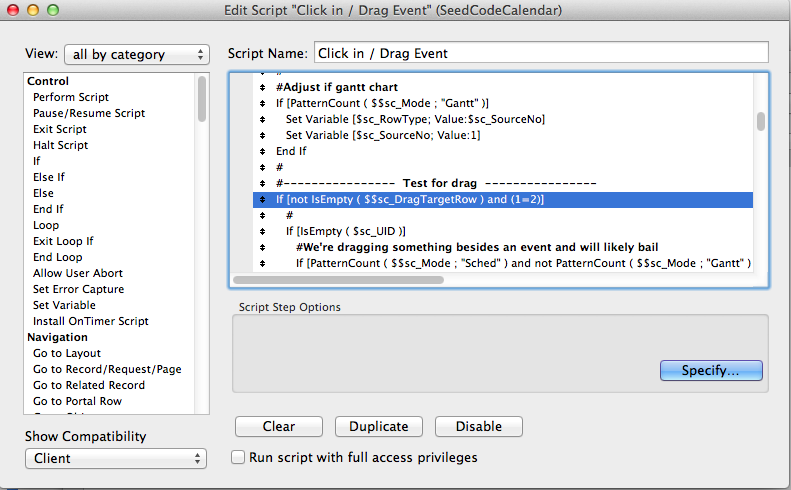This screenshot has height=490, width=791.
Task: Click reorder handle beside If IsEmpty $sc_UID step
Action: point(262,231)
